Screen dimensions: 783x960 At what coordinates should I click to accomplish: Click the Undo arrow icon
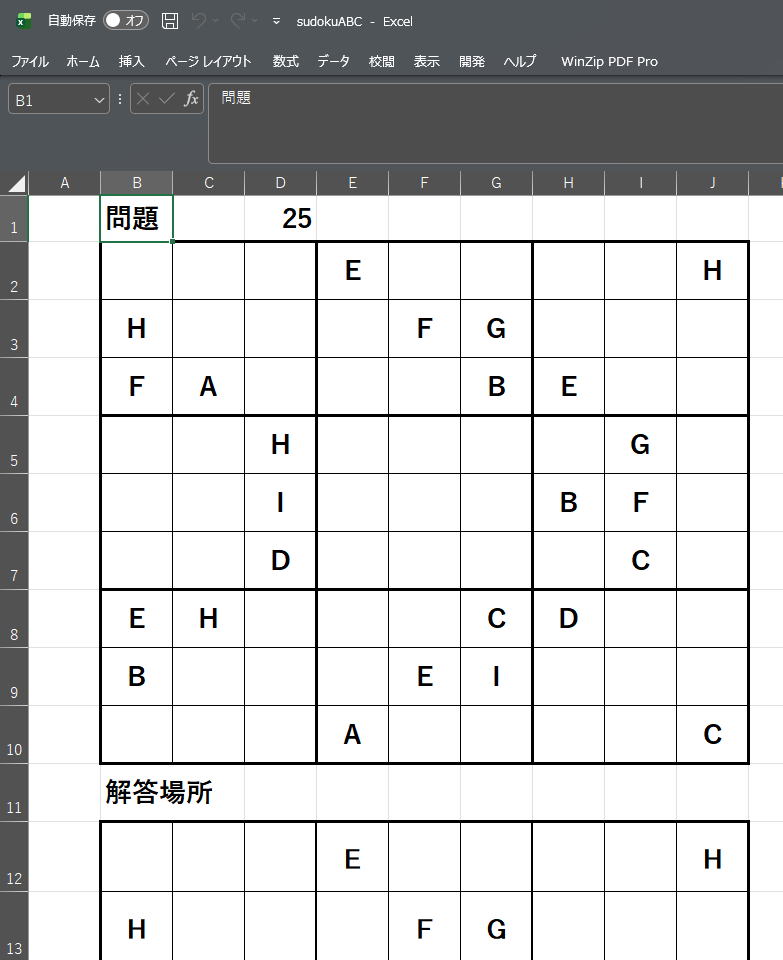[200, 21]
